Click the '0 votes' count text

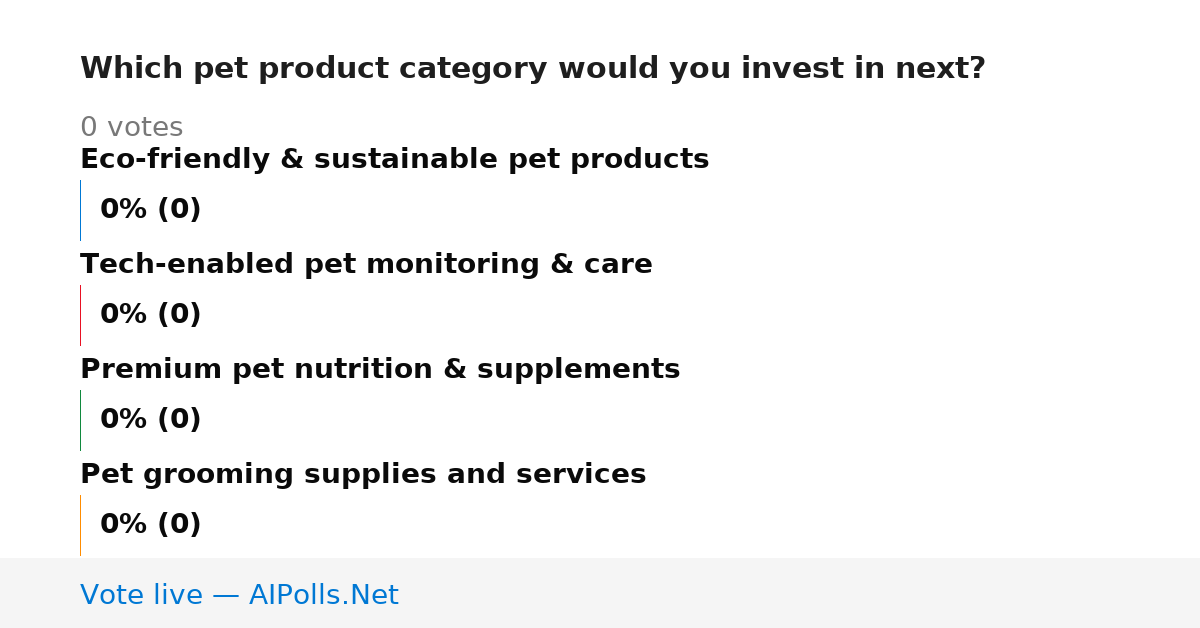(132, 128)
